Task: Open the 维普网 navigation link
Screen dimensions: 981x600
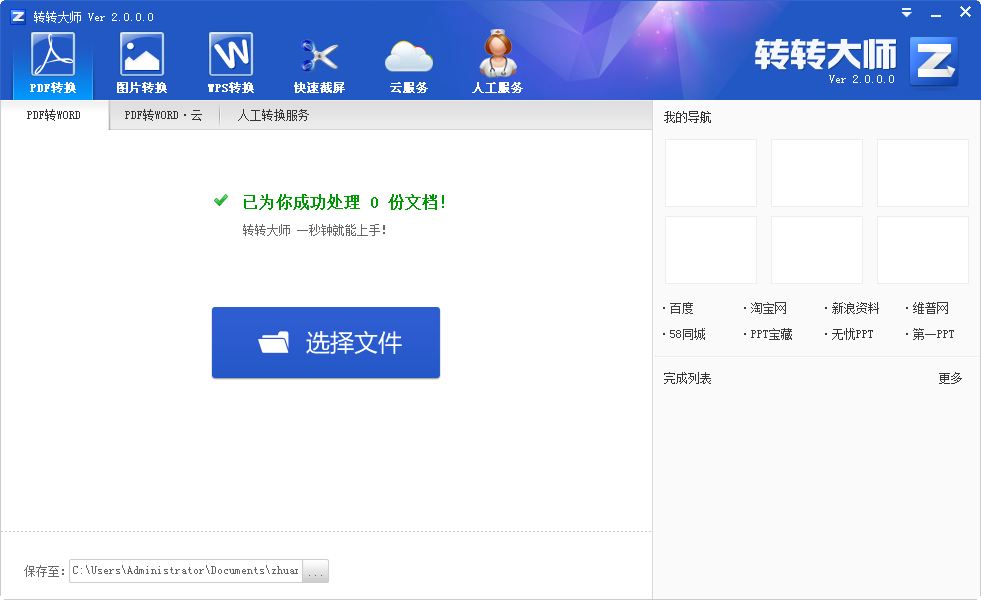Action: [930, 307]
